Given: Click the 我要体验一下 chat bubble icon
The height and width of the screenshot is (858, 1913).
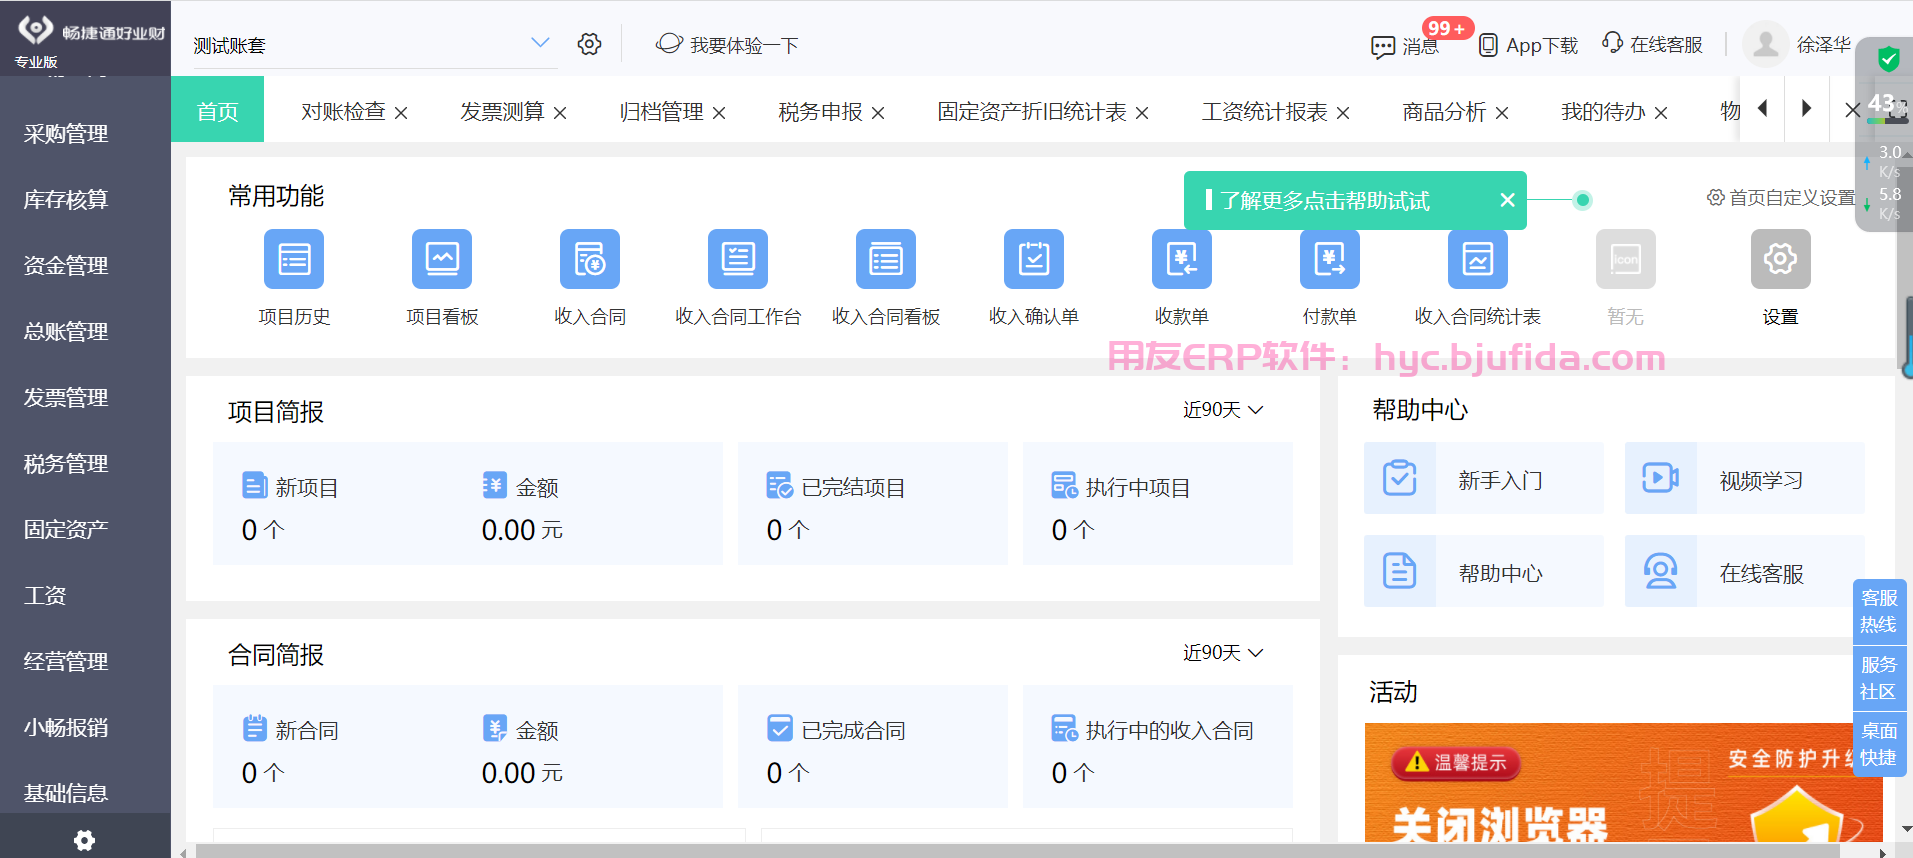Looking at the screenshot, I should (669, 44).
